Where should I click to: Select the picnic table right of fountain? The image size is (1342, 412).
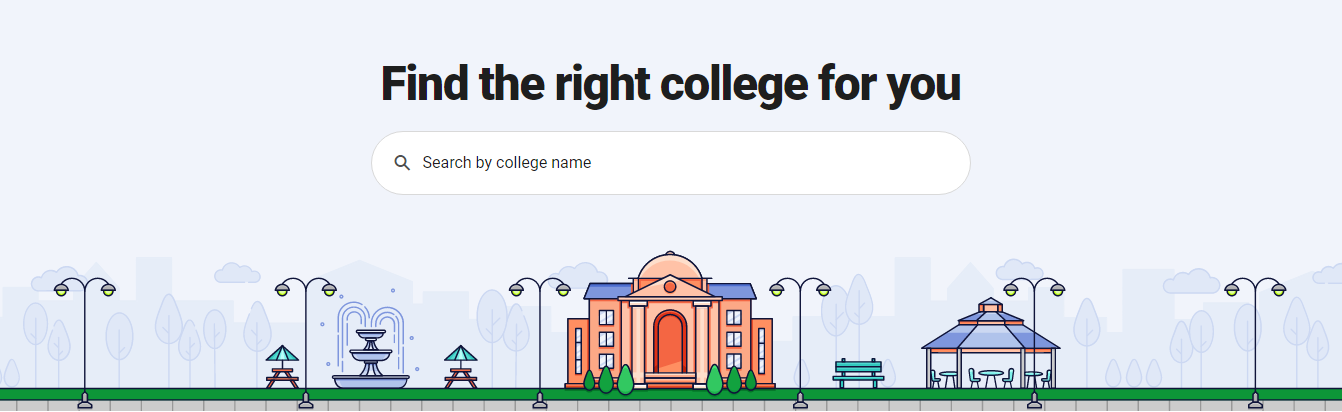pyautogui.click(x=460, y=367)
